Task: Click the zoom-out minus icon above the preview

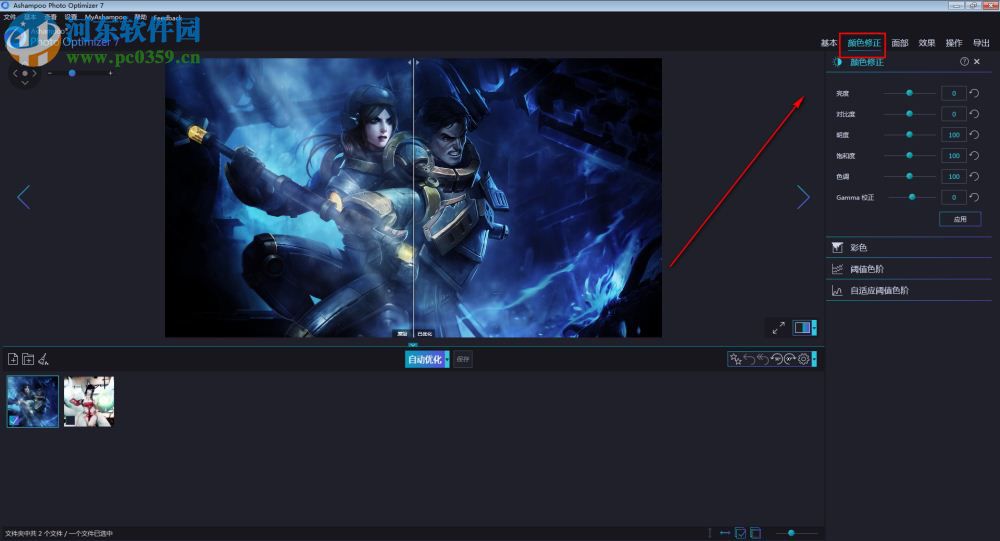Action: (50, 73)
